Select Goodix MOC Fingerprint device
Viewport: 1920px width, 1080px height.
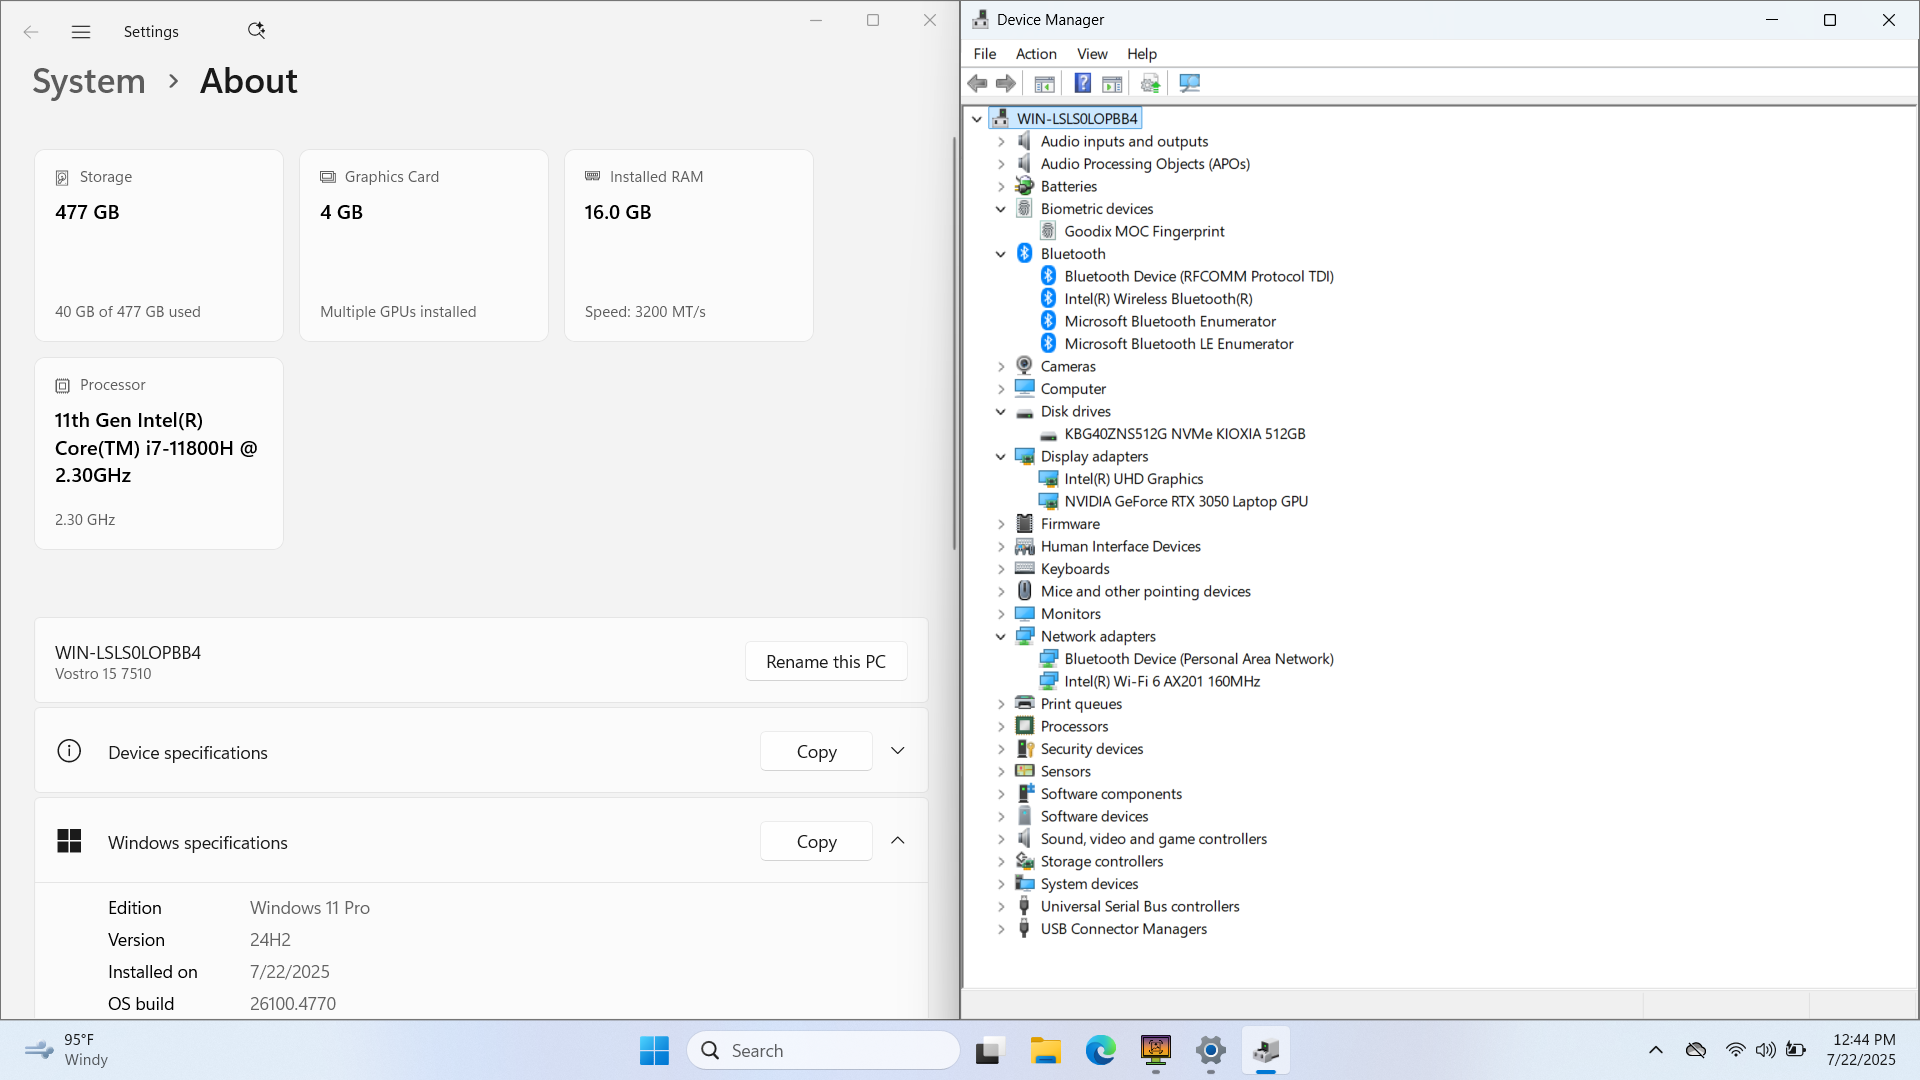tap(1144, 232)
